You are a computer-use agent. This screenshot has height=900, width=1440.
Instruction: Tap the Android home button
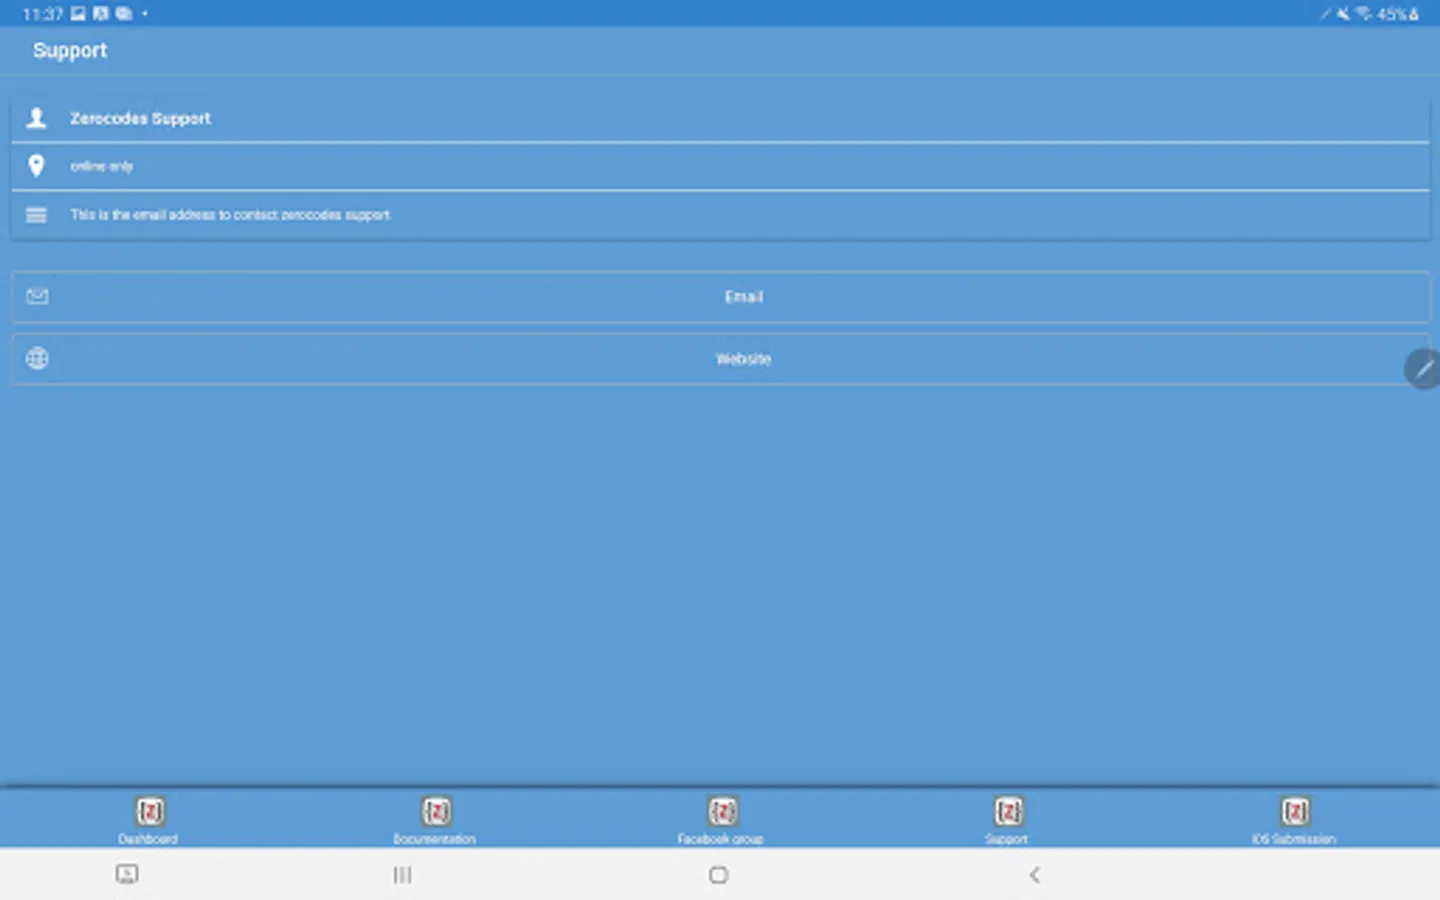coord(718,875)
